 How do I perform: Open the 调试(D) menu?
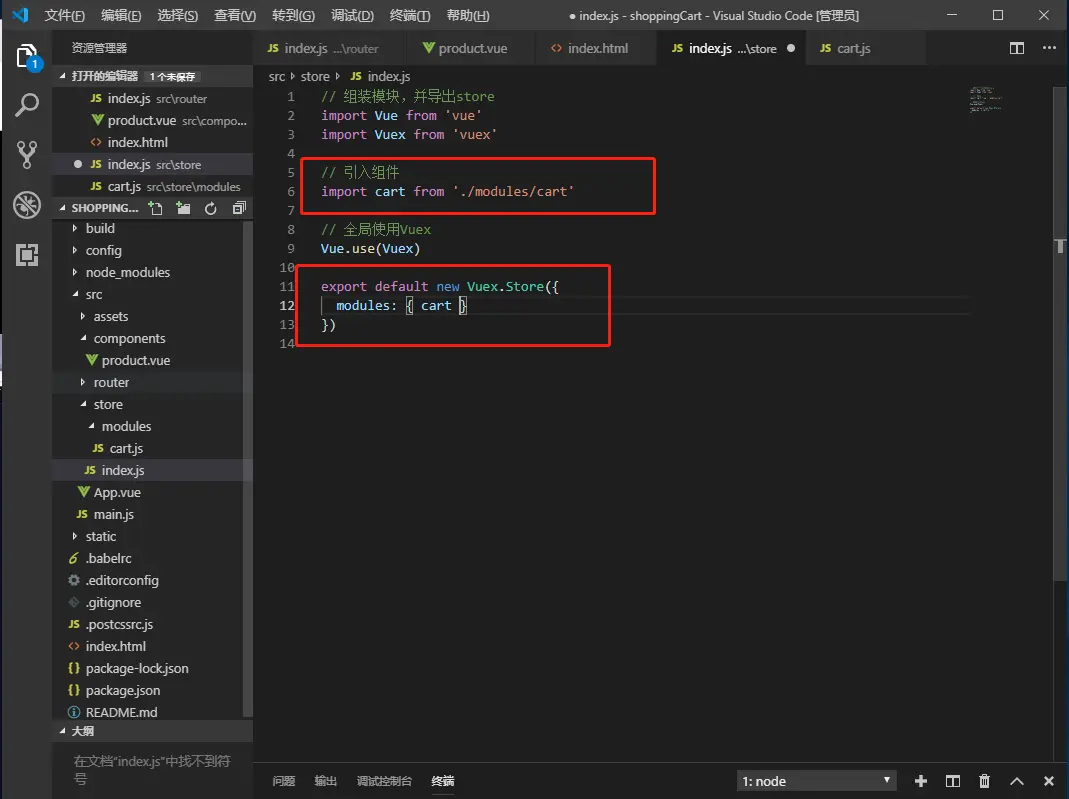point(352,15)
